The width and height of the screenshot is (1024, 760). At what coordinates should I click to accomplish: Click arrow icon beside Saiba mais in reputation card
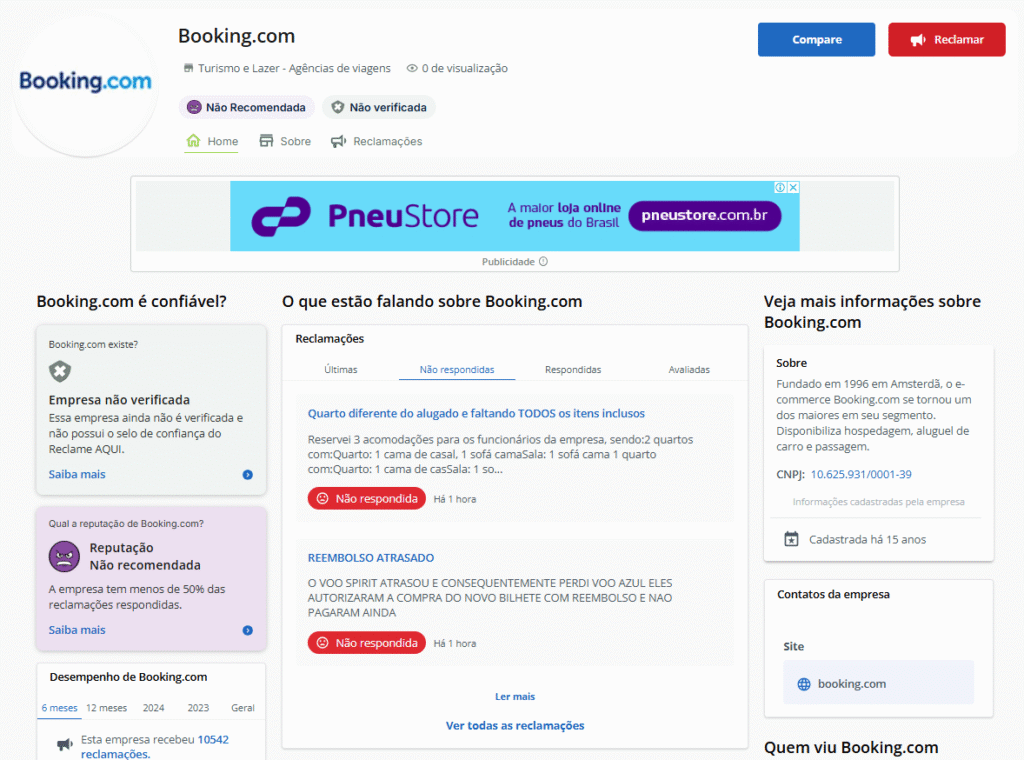point(247,630)
